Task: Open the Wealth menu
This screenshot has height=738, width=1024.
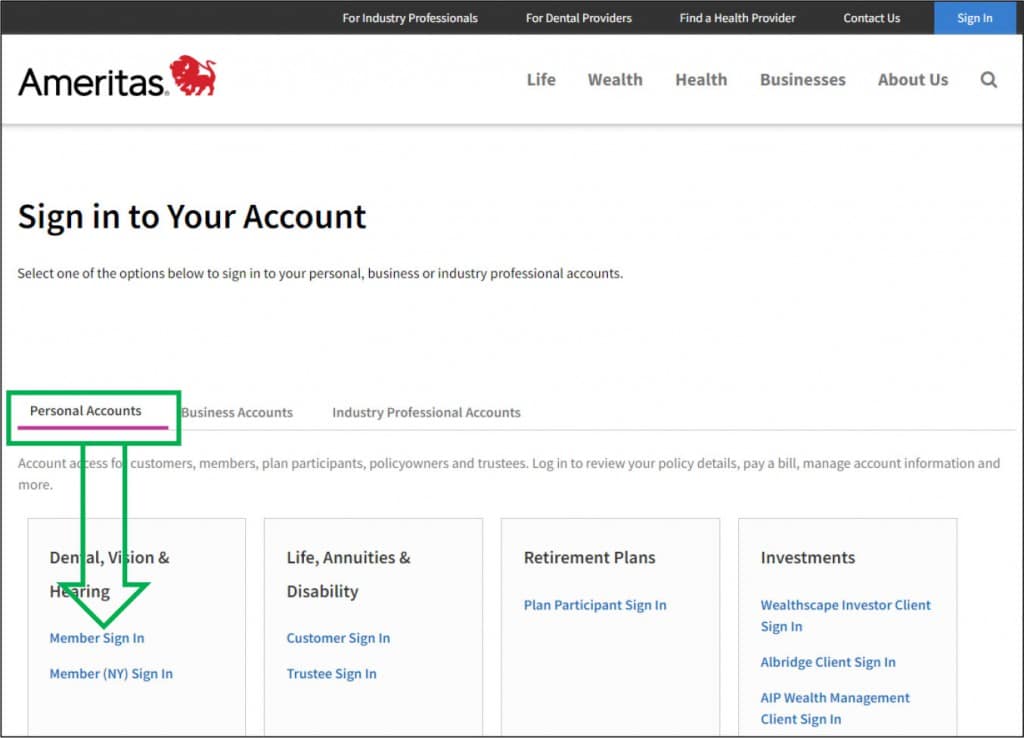Action: click(x=615, y=80)
